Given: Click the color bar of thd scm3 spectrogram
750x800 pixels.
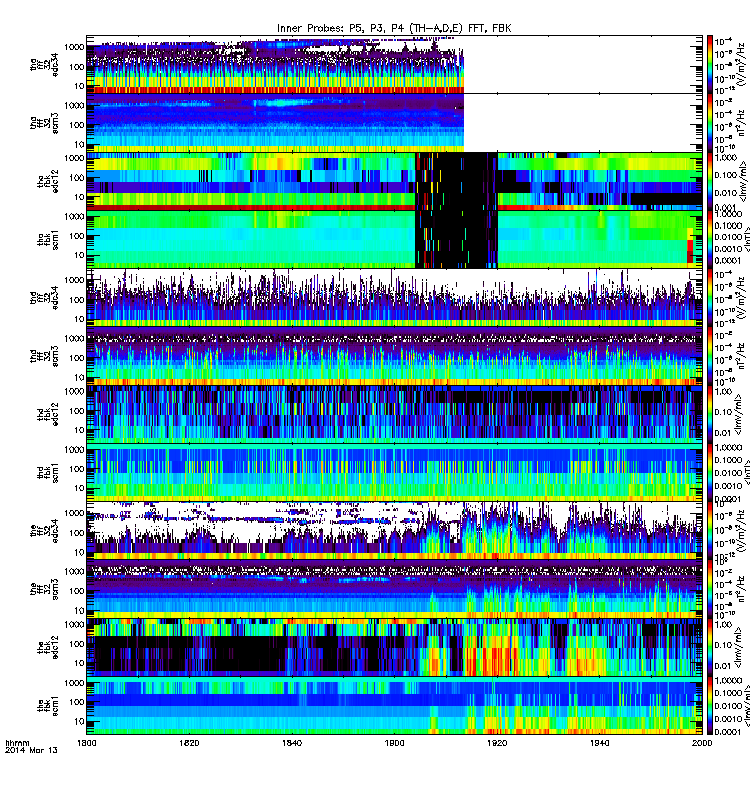Looking at the screenshot, I should [x=710, y=356].
